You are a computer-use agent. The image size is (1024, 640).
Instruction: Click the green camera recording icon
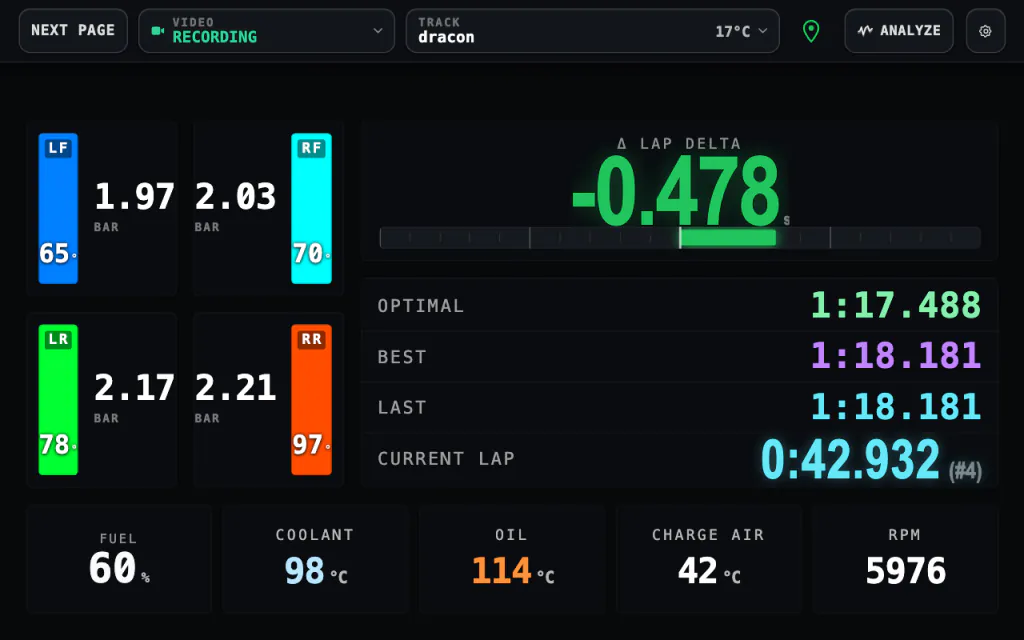[x=157, y=31]
